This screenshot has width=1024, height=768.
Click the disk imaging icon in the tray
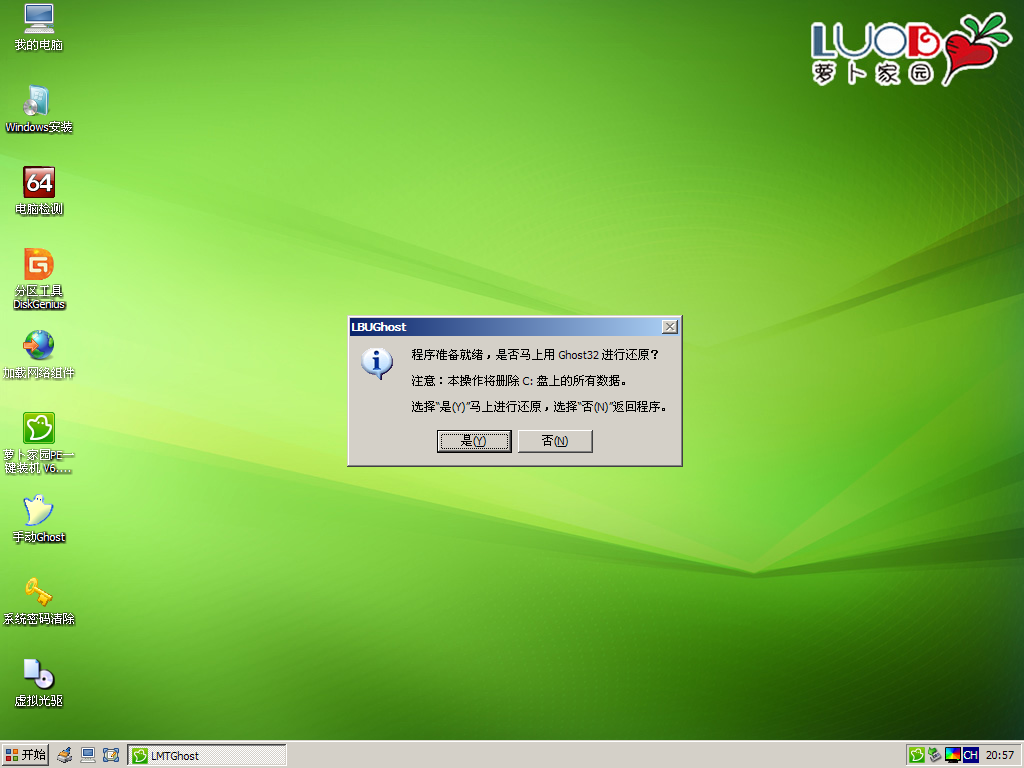coord(935,755)
